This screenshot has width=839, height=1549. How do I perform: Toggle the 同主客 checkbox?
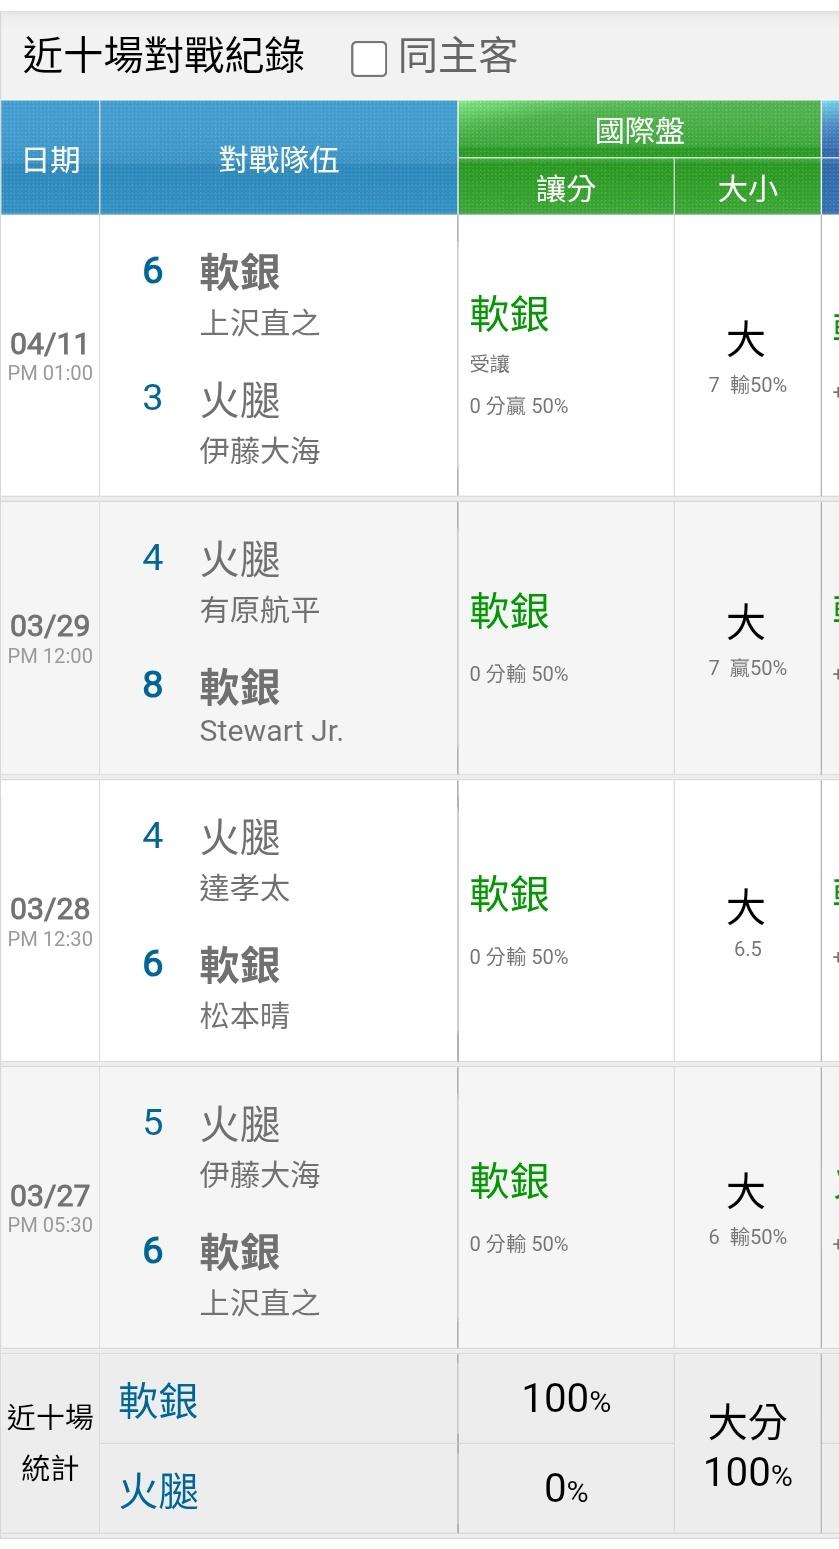pos(369,59)
